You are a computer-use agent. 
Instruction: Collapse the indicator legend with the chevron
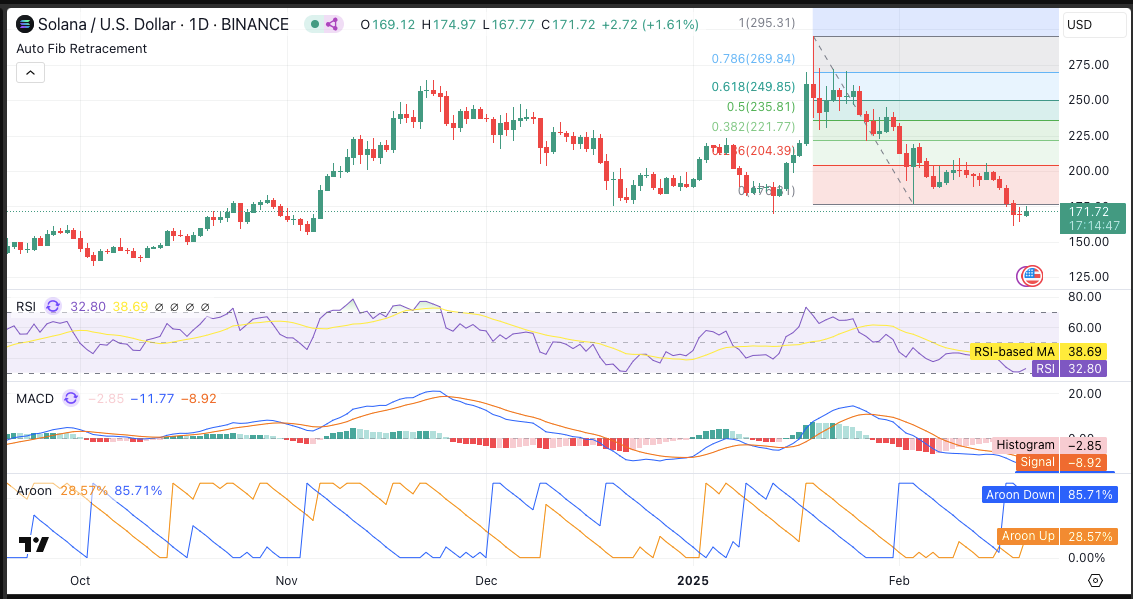[x=30, y=72]
